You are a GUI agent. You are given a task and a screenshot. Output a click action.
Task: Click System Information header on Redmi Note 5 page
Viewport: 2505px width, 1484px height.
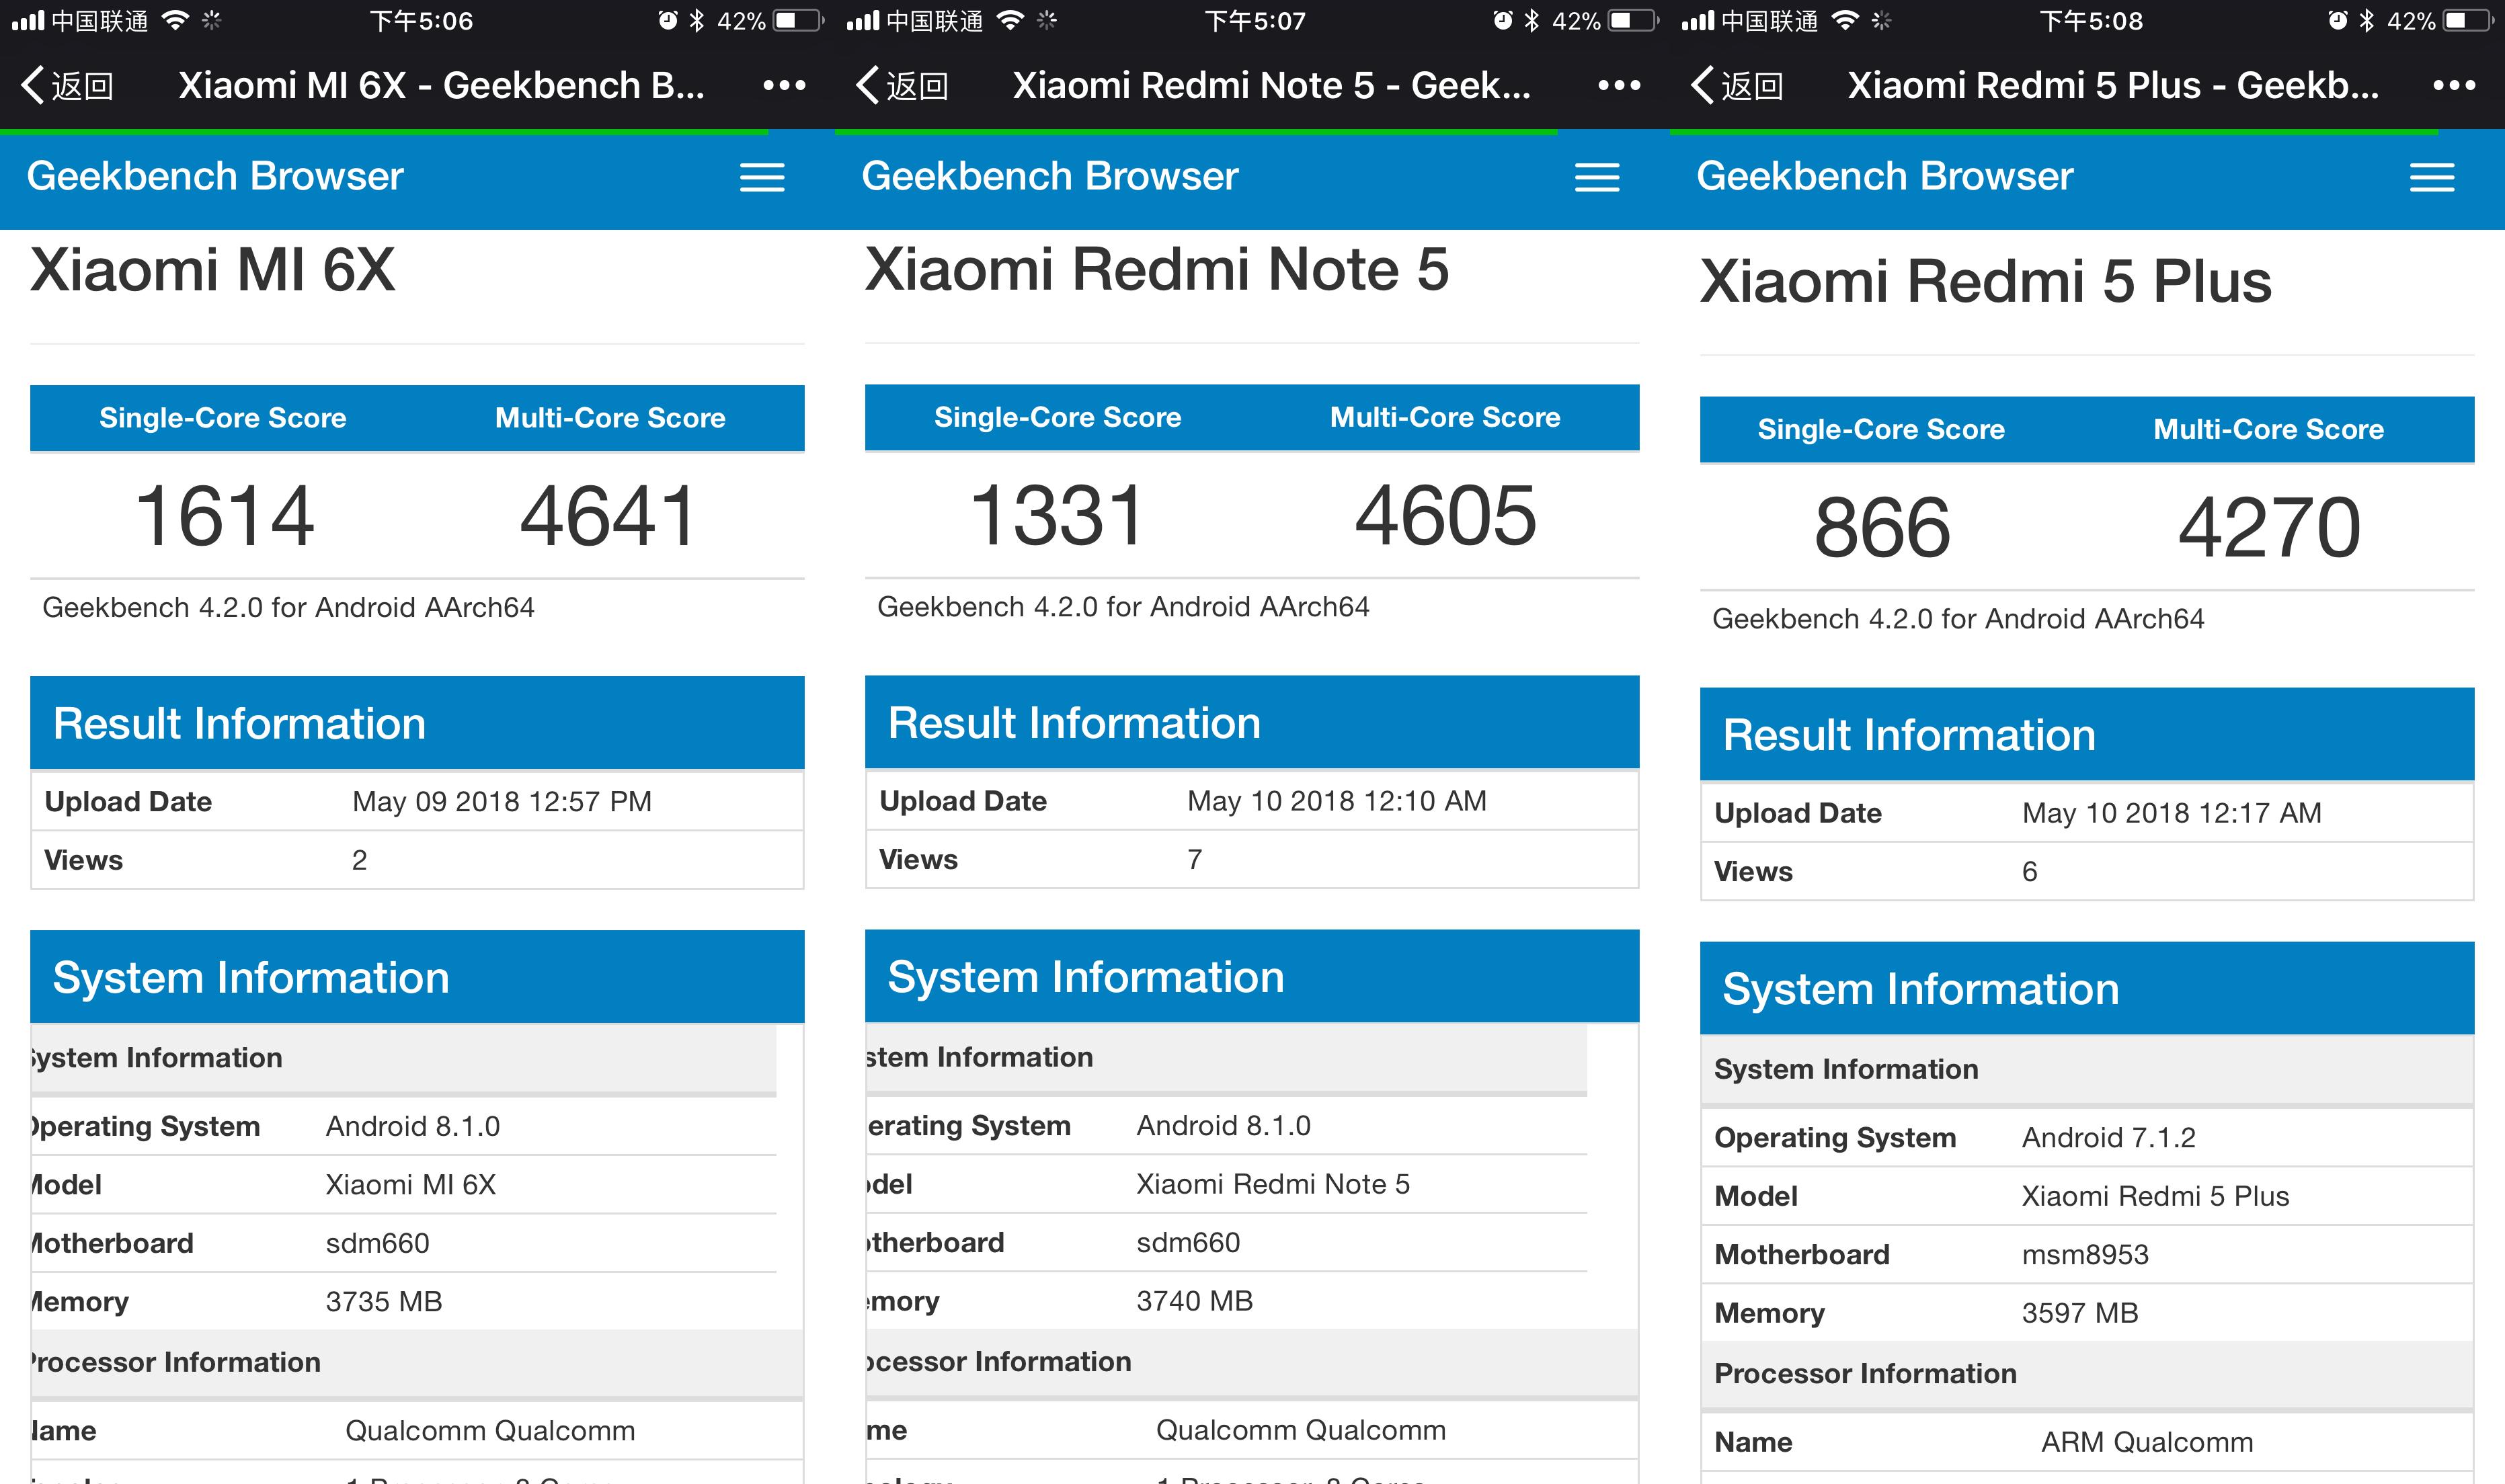coord(1252,976)
